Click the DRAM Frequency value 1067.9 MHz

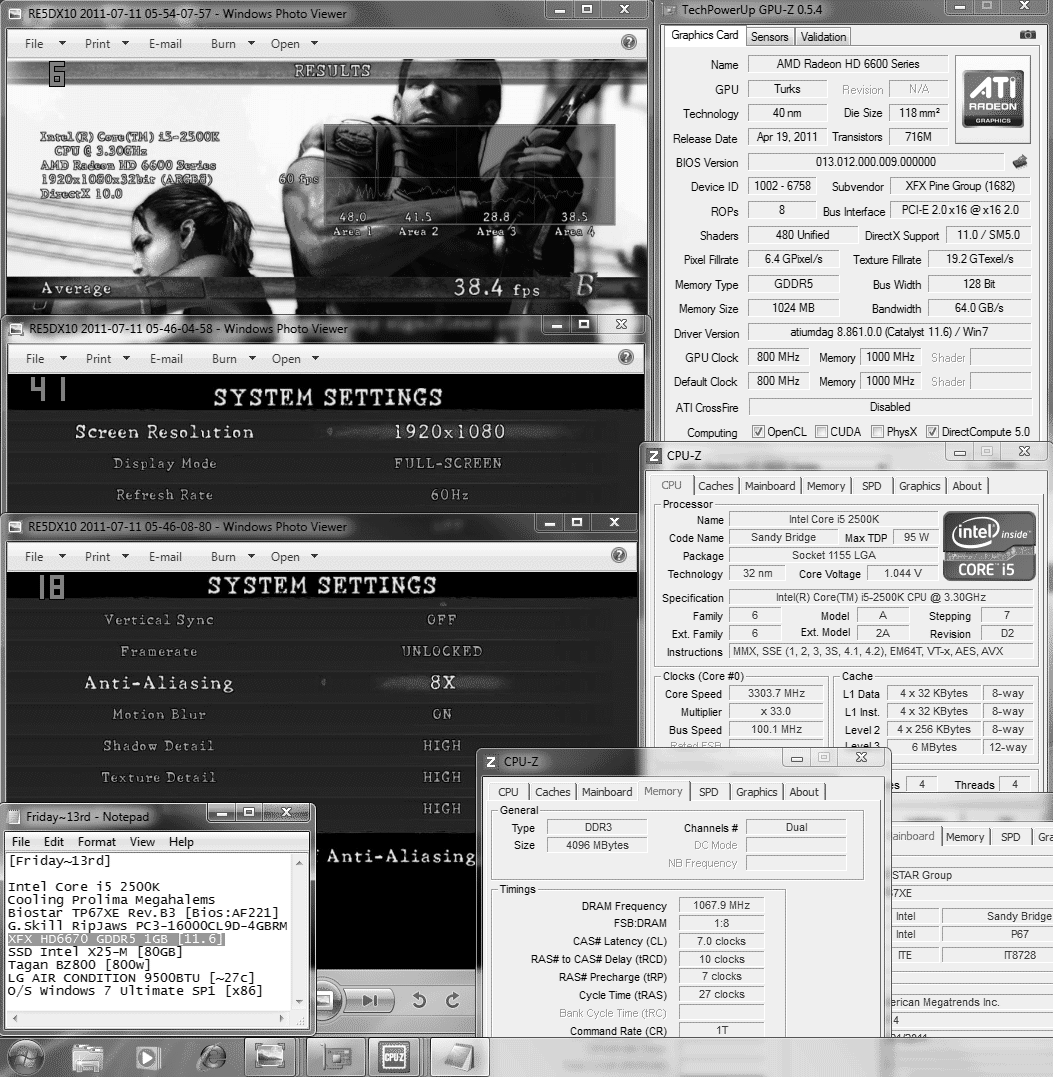[721, 905]
